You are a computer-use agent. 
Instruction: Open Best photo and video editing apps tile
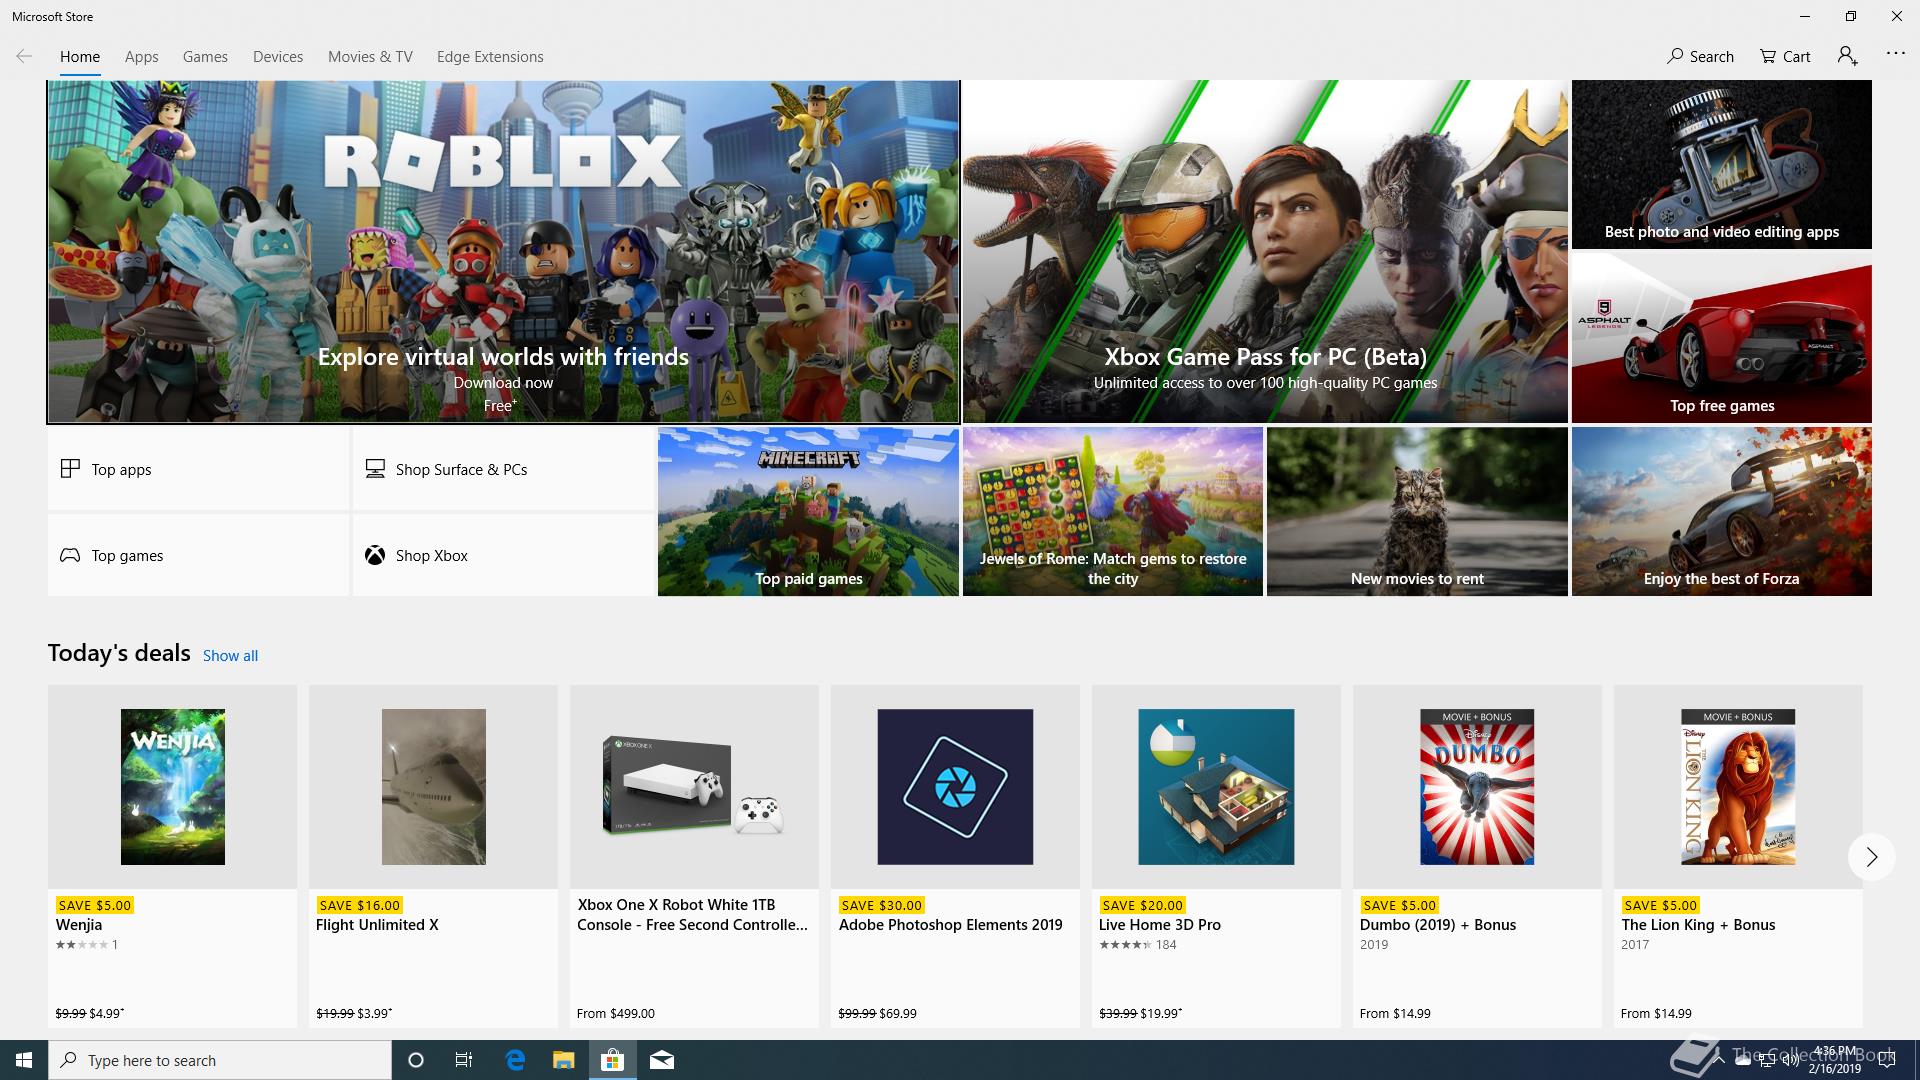pyautogui.click(x=1721, y=164)
